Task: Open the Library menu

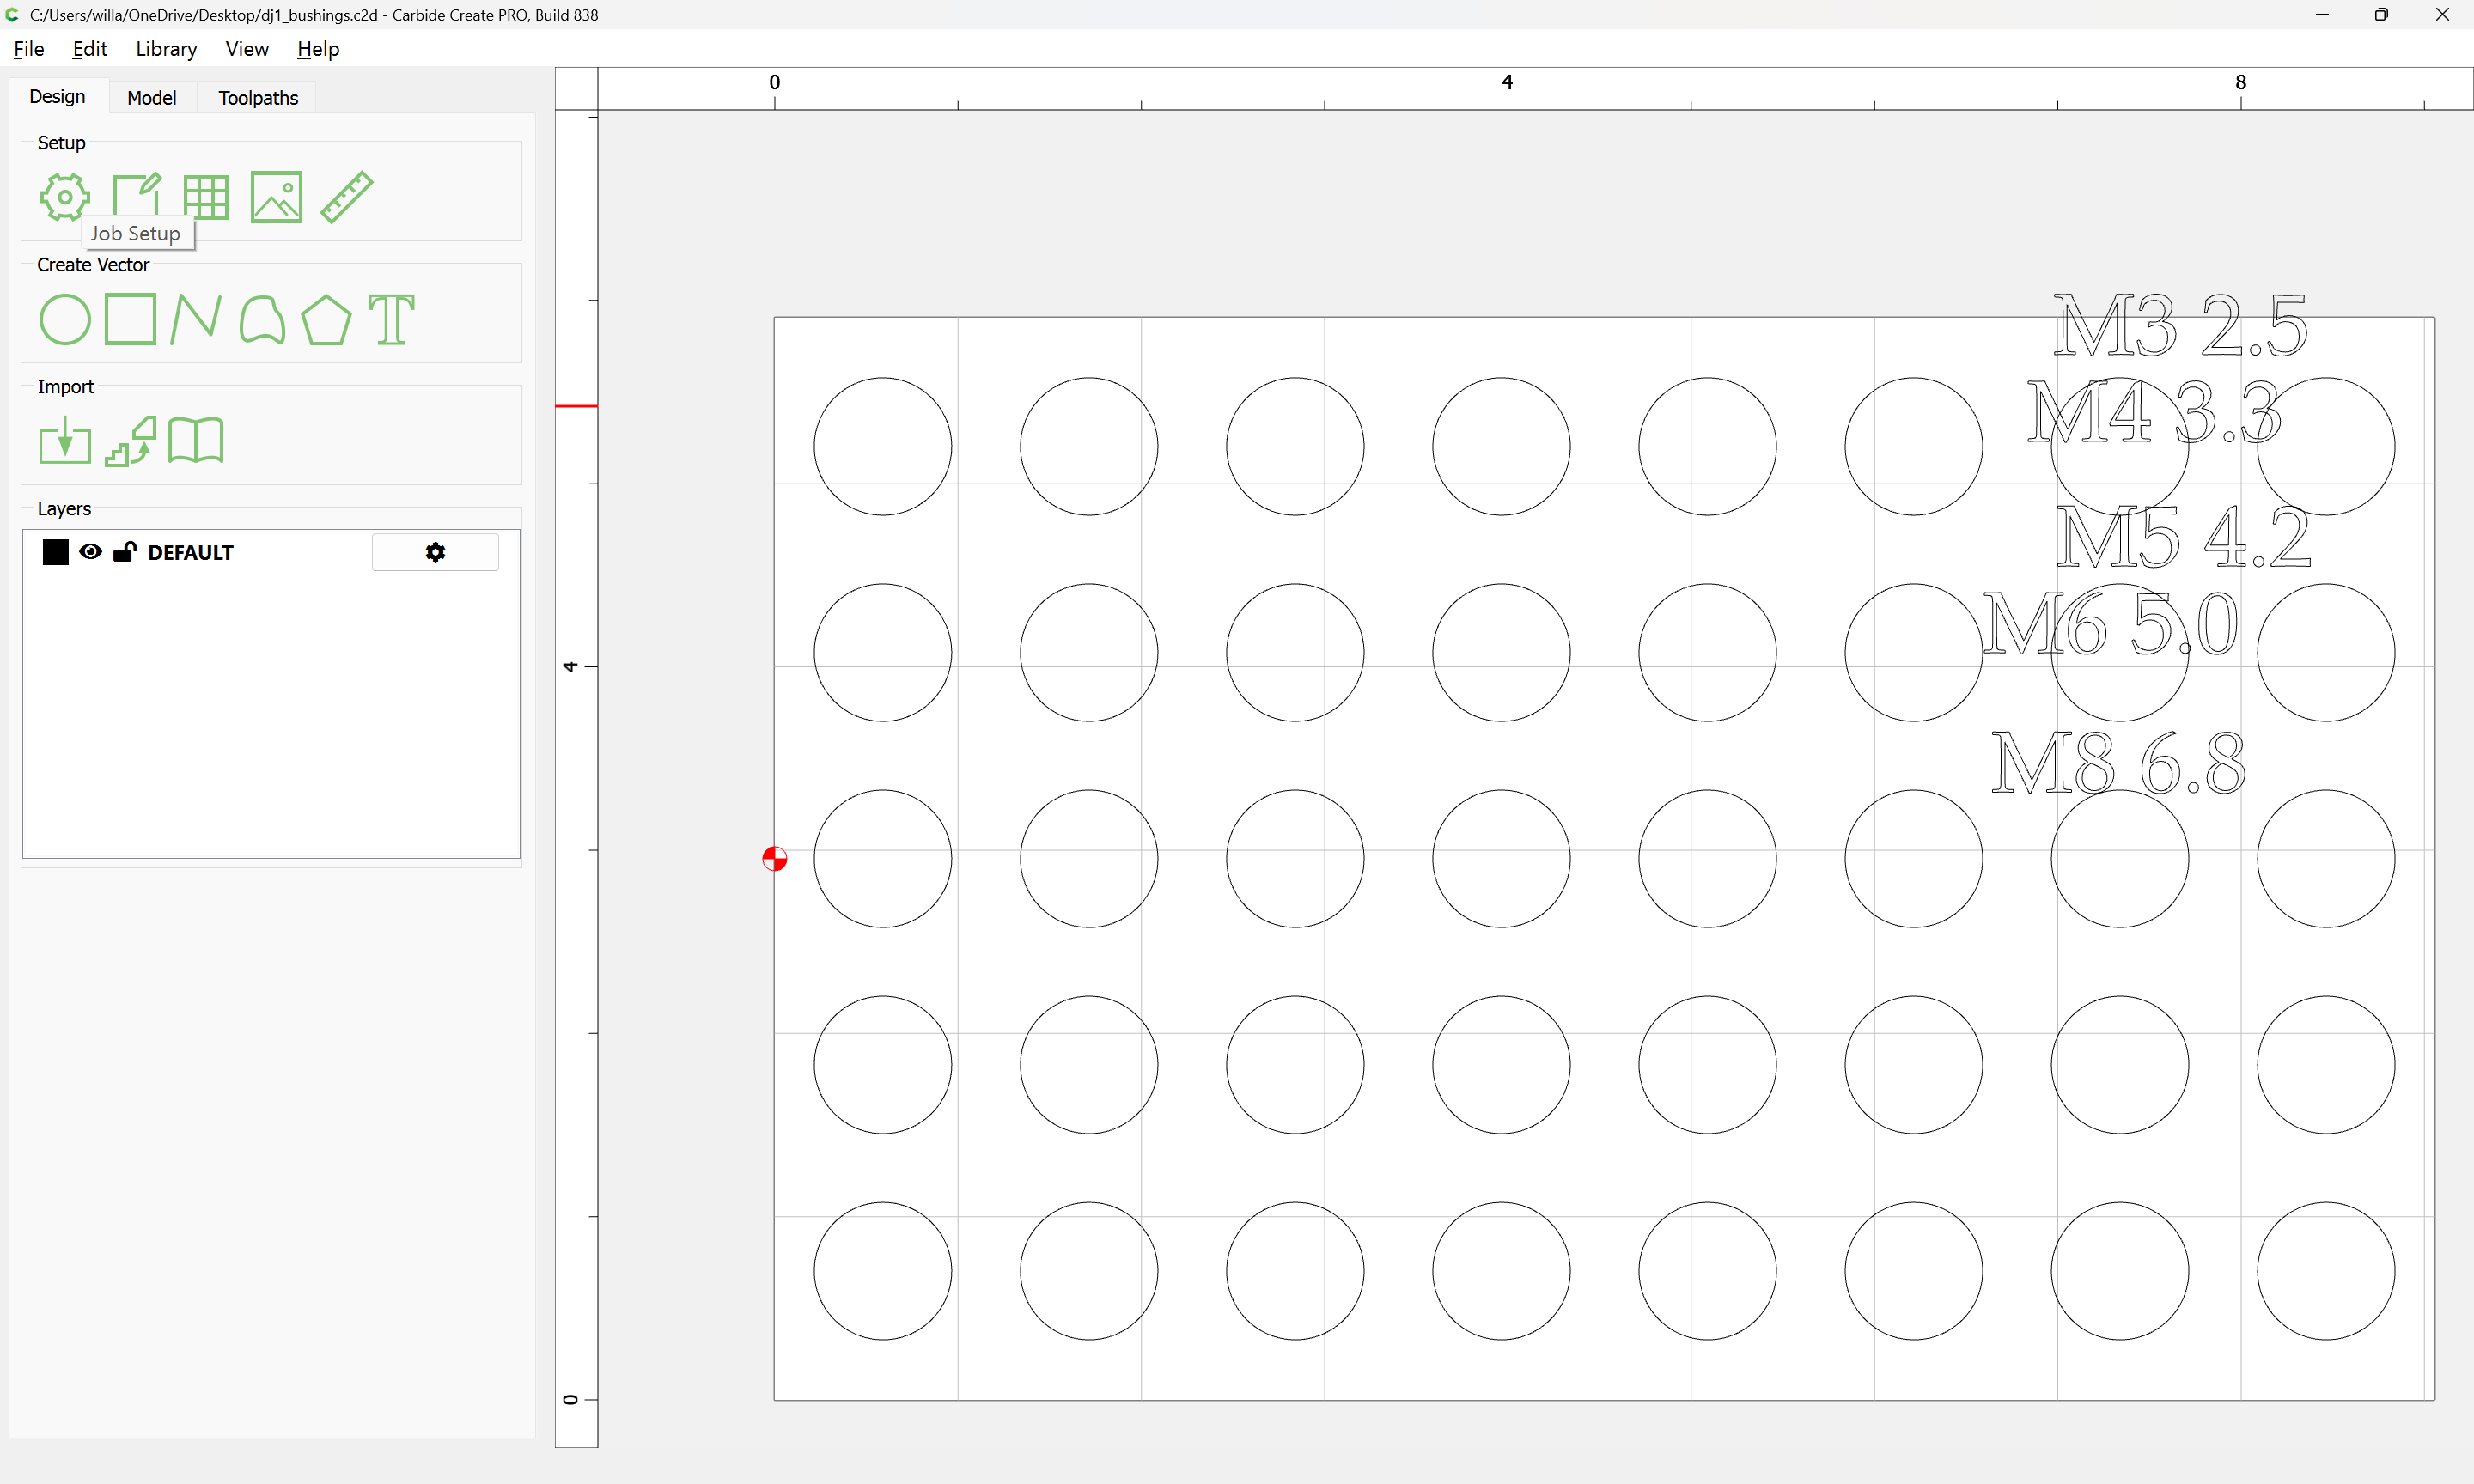Action: pyautogui.click(x=166, y=49)
